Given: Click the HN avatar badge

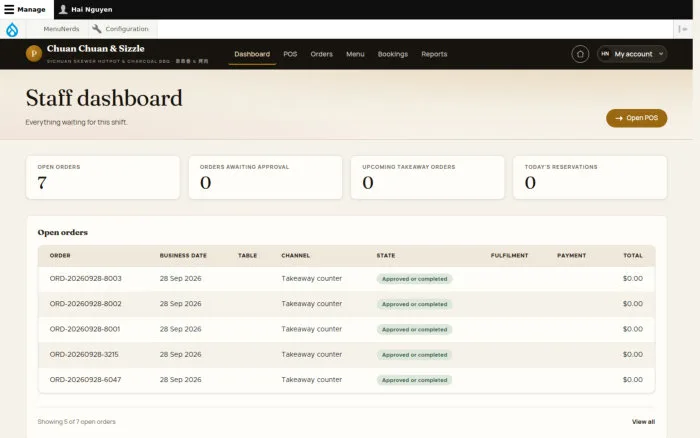Looking at the screenshot, I should (x=605, y=54).
